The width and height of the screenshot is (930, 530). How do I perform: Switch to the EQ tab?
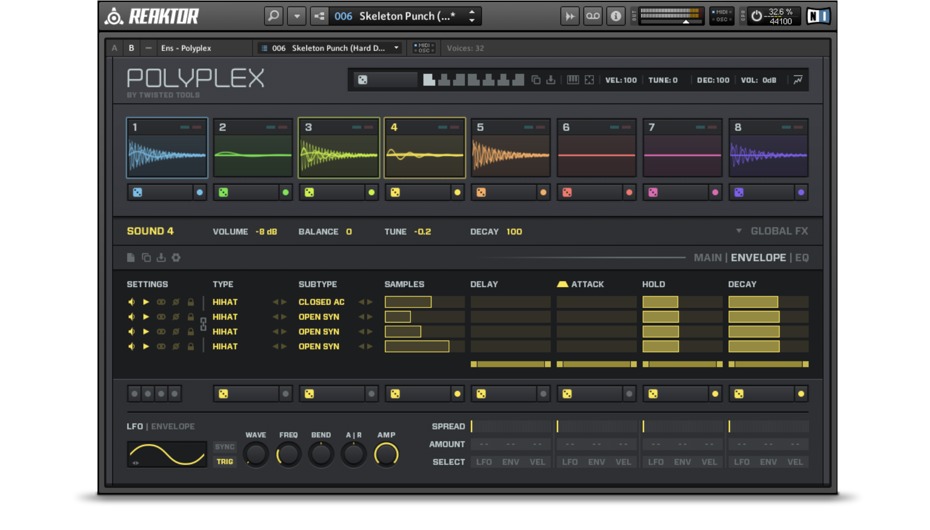click(802, 258)
